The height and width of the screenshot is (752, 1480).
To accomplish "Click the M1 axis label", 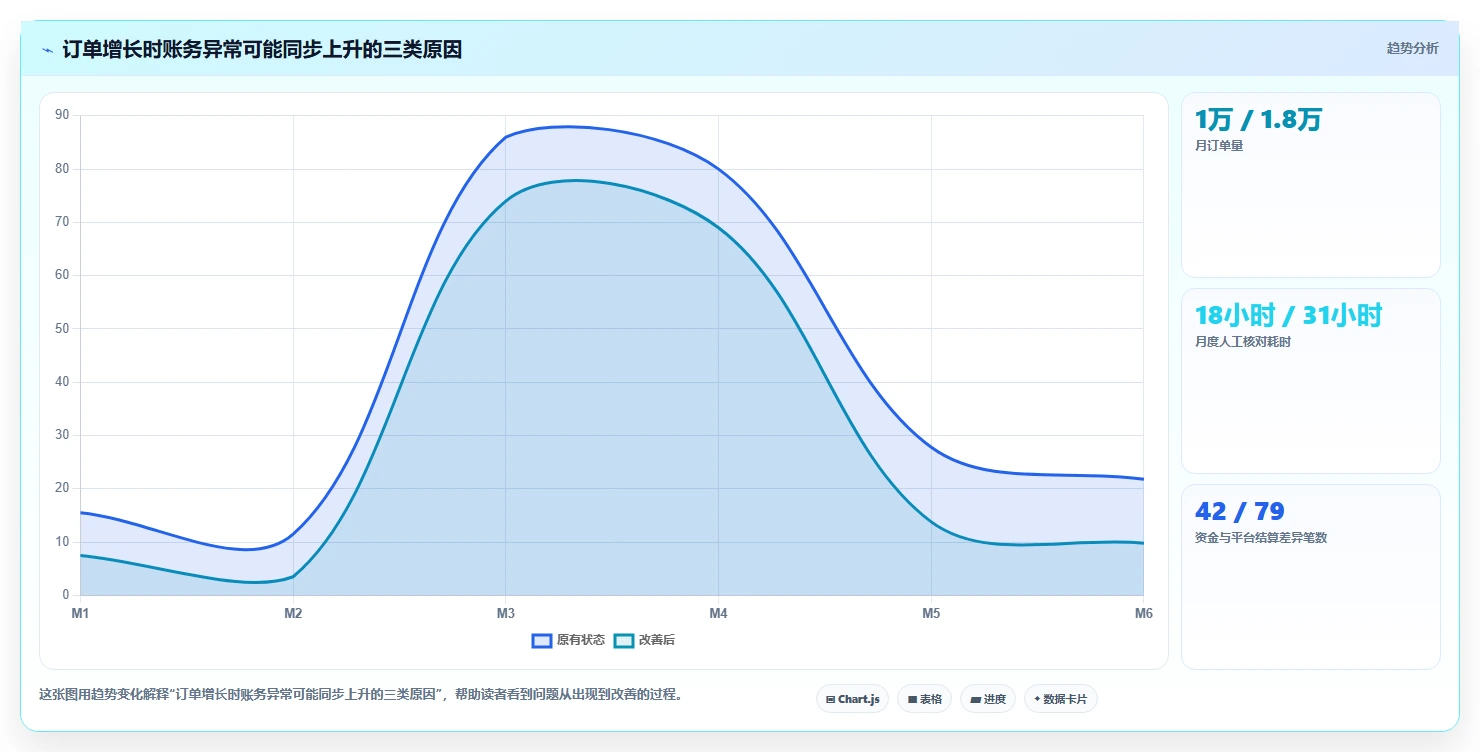I will click(x=80, y=613).
